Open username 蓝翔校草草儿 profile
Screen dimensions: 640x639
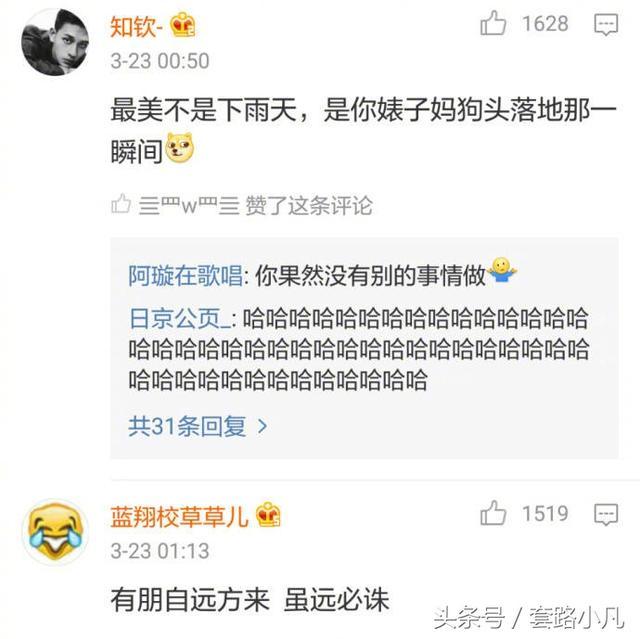(180, 517)
